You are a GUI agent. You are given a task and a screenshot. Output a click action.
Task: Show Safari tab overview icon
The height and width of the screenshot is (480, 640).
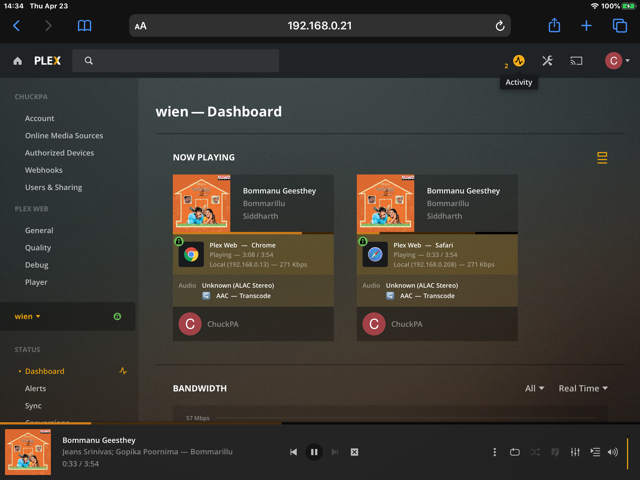620,26
